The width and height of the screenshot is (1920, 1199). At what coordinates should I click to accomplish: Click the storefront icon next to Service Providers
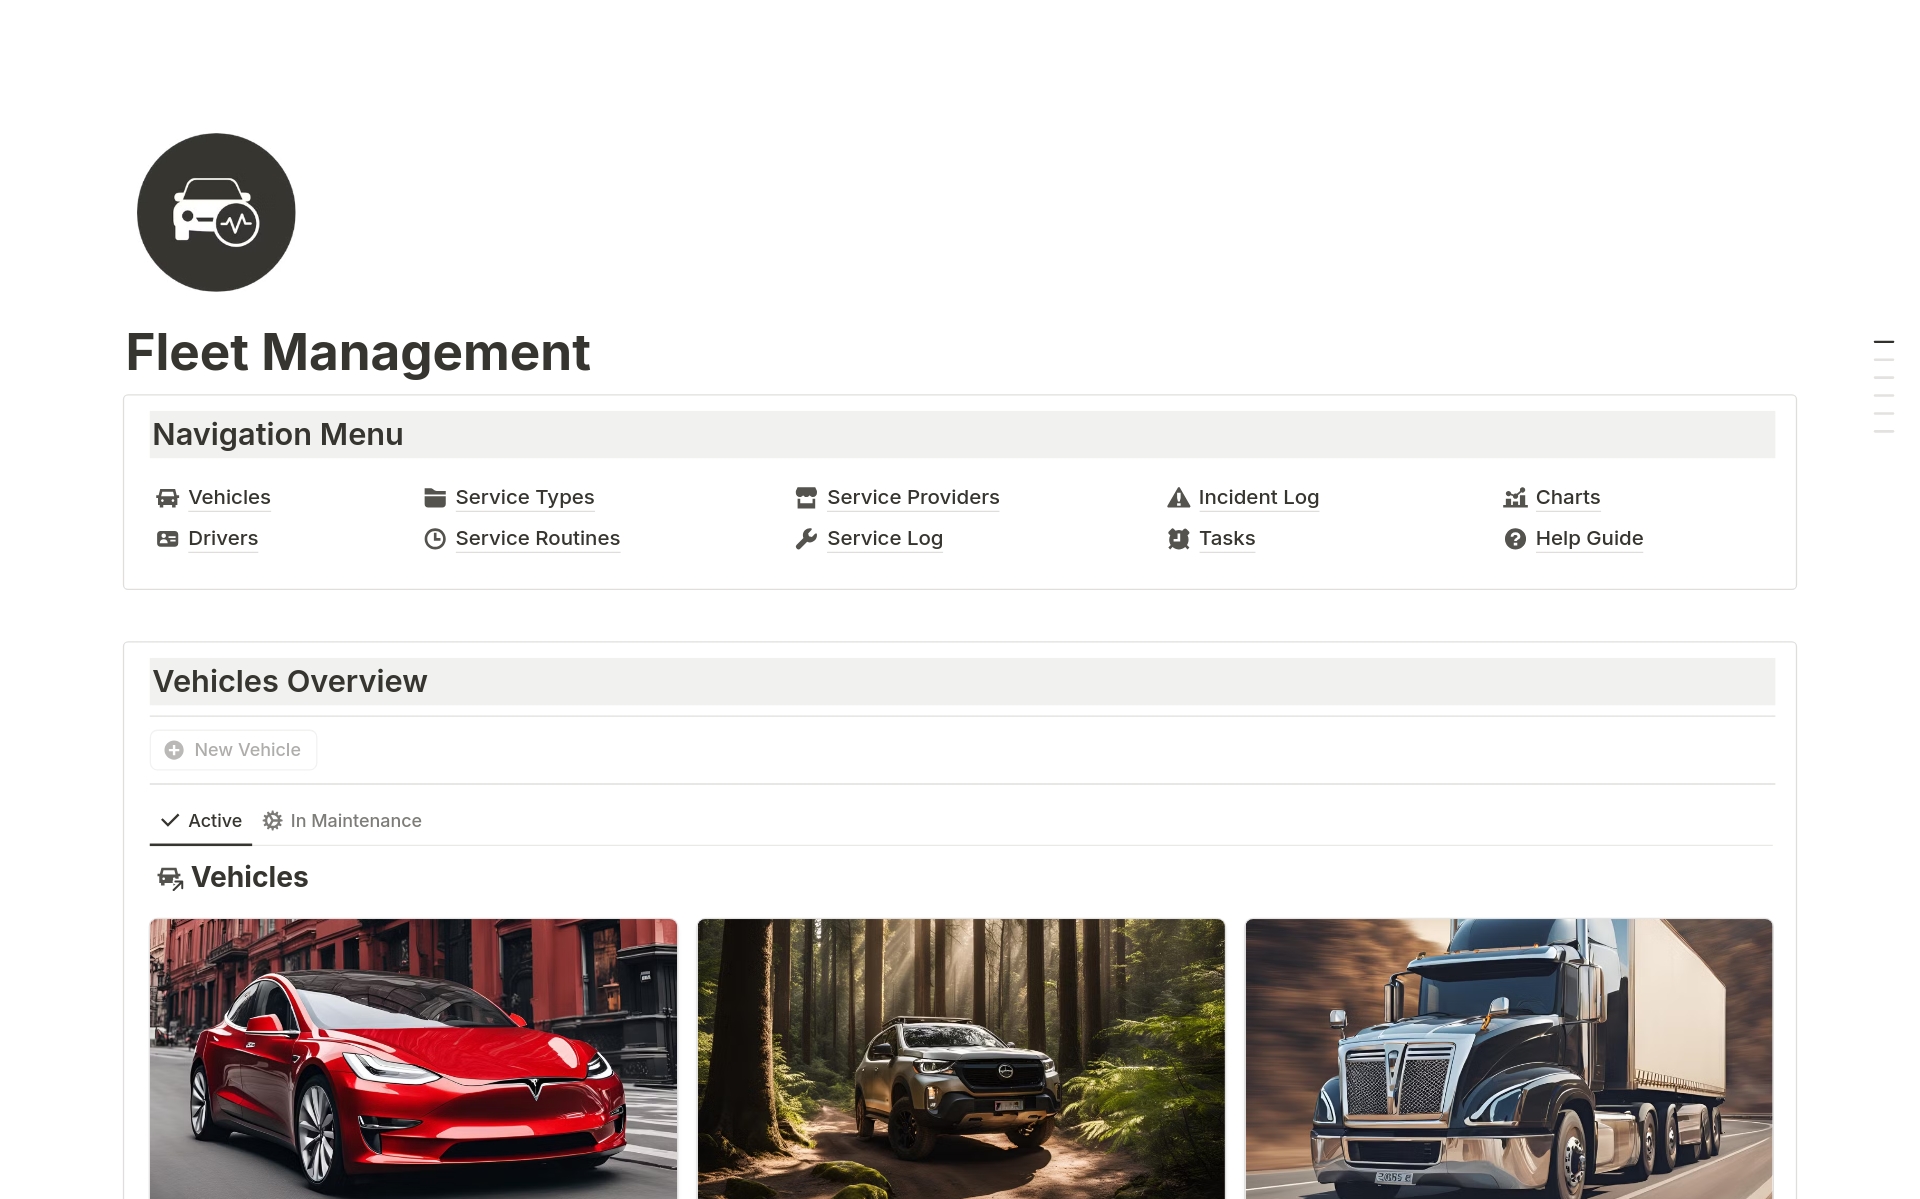[x=807, y=497]
